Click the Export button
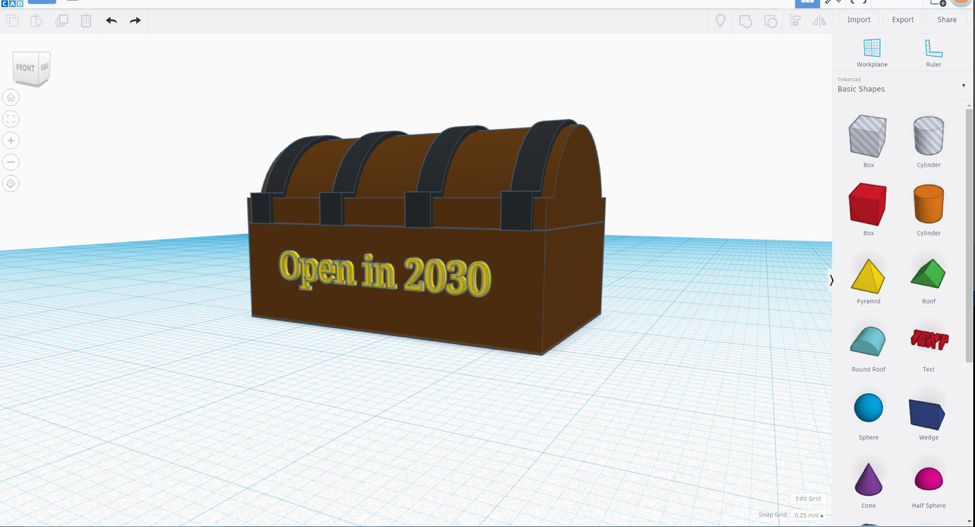The height and width of the screenshot is (527, 975). (x=903, y=20)
